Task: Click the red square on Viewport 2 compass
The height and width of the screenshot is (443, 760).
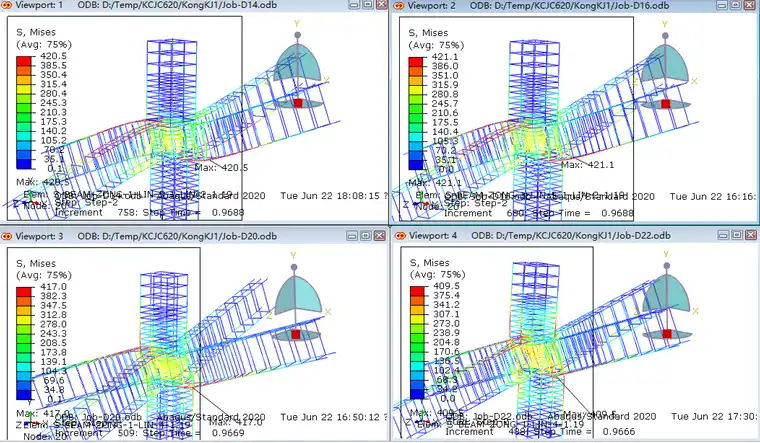Action: pos(665,104)
